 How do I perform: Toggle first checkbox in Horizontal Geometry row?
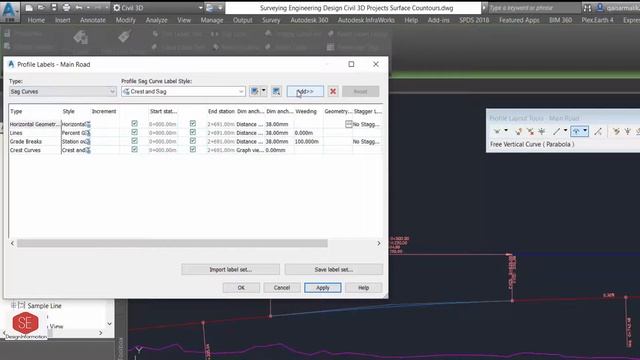point(134,123)
